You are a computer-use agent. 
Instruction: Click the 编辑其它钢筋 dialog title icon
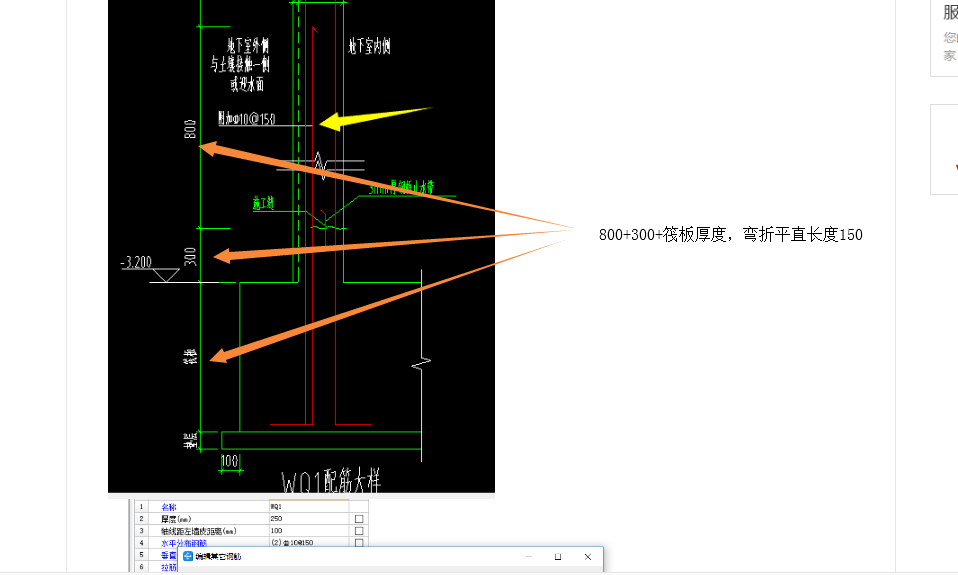188,556
